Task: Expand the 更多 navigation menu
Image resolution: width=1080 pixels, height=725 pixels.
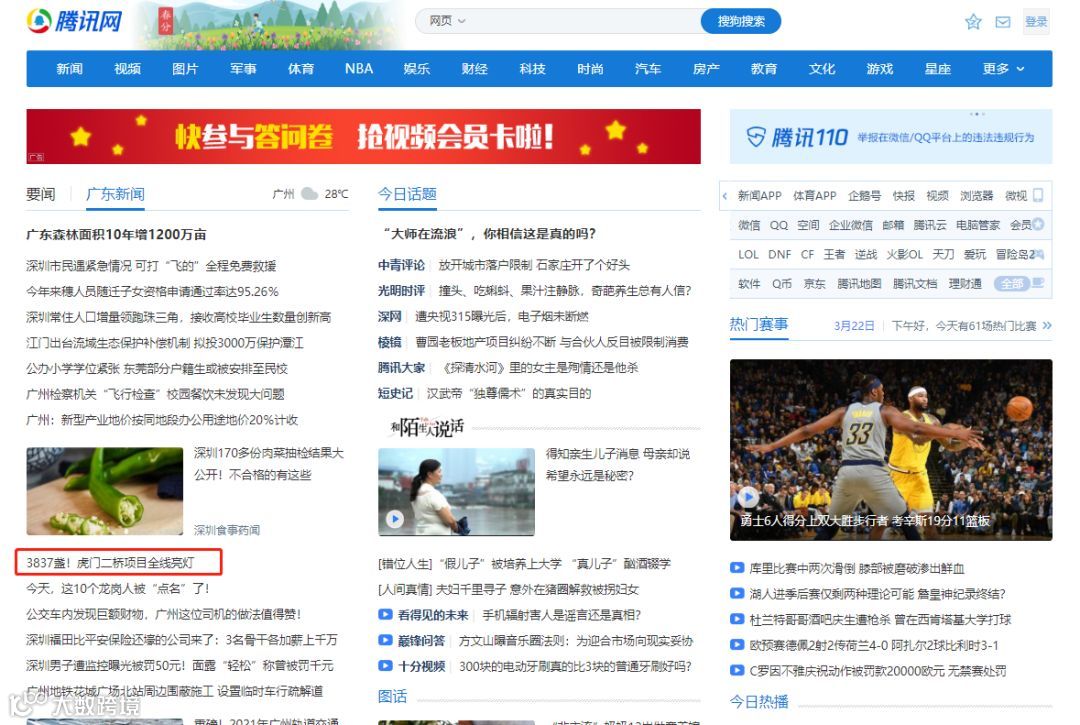Action: point(1003,69)
